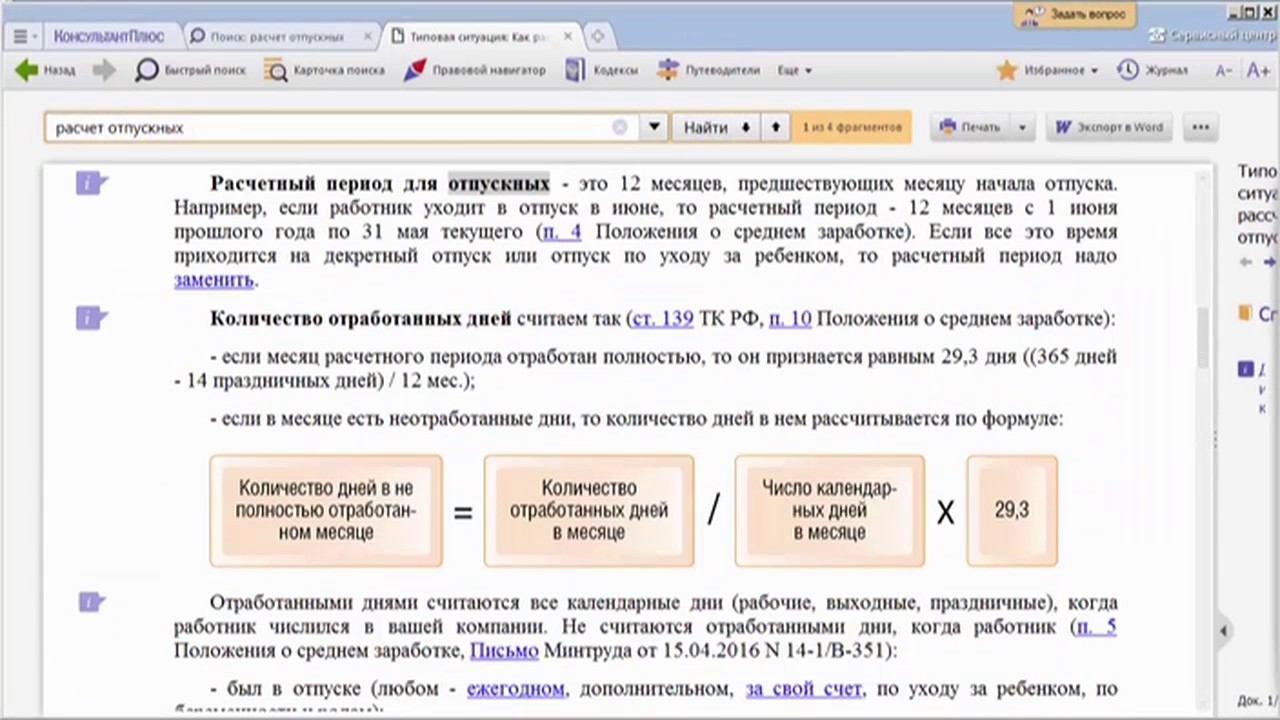
Task: Click the info icon beside 'Отработанными днями считаются'
Action: coord(91,602)
